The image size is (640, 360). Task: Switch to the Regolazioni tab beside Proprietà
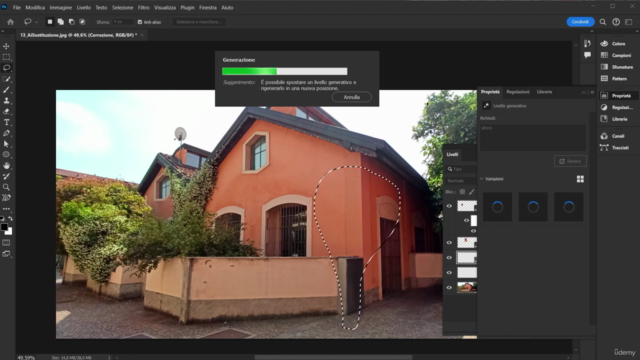[x=518, y=92]
